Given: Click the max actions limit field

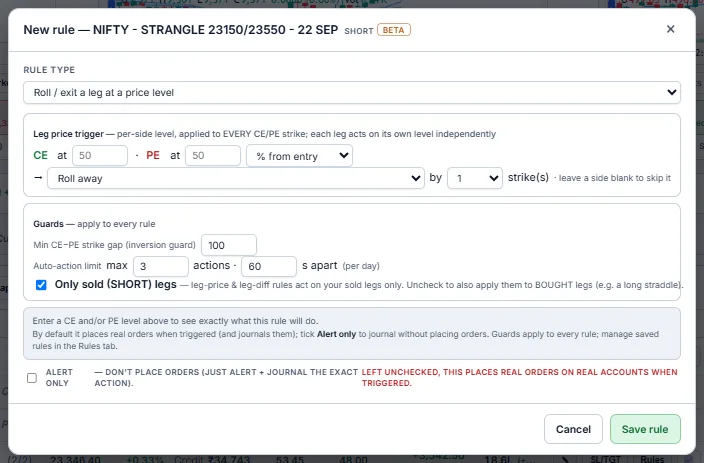Looking at the screenshot, I should [161, 266].
